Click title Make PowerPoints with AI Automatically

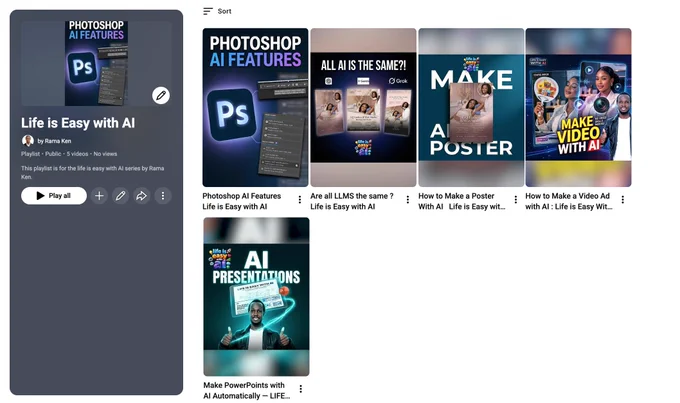(246, 390)
